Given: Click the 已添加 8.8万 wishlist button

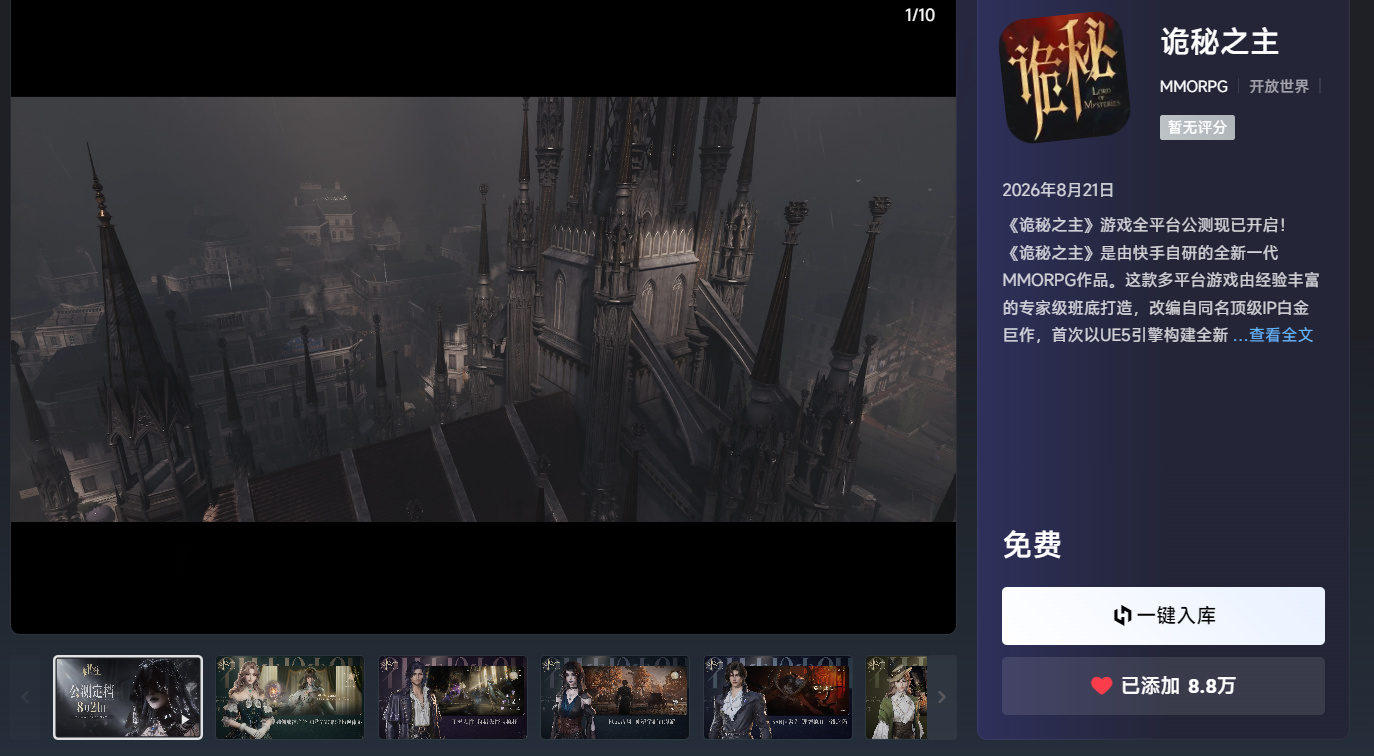Looking at the screenshot, I should coord(1163,686).
